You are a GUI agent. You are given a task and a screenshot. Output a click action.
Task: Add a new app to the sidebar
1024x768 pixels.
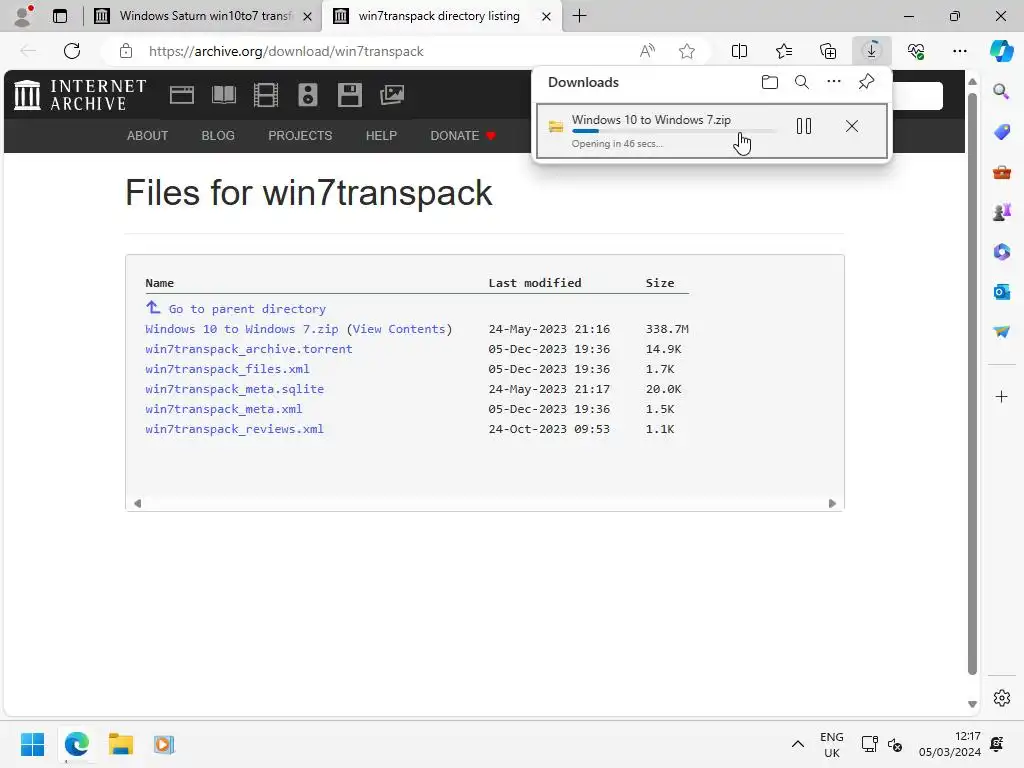coord(1001,396)
